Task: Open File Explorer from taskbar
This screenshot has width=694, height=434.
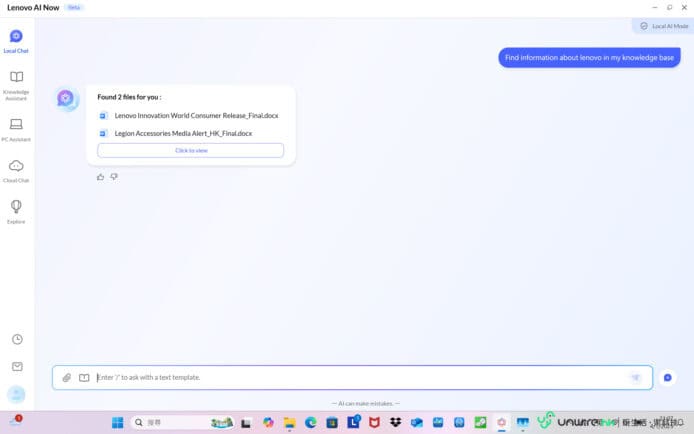Action: [x=289, y=422]
